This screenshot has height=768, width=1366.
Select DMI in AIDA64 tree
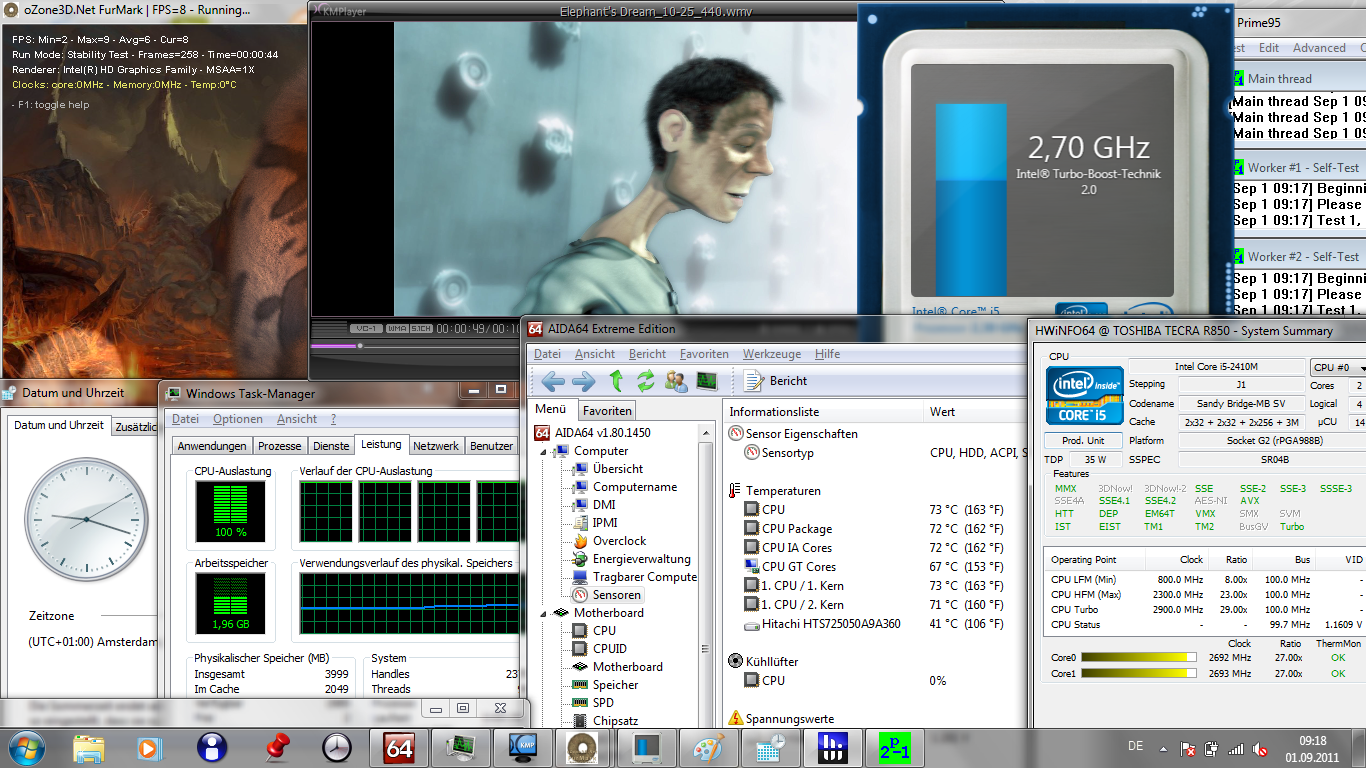coord(604,505)
